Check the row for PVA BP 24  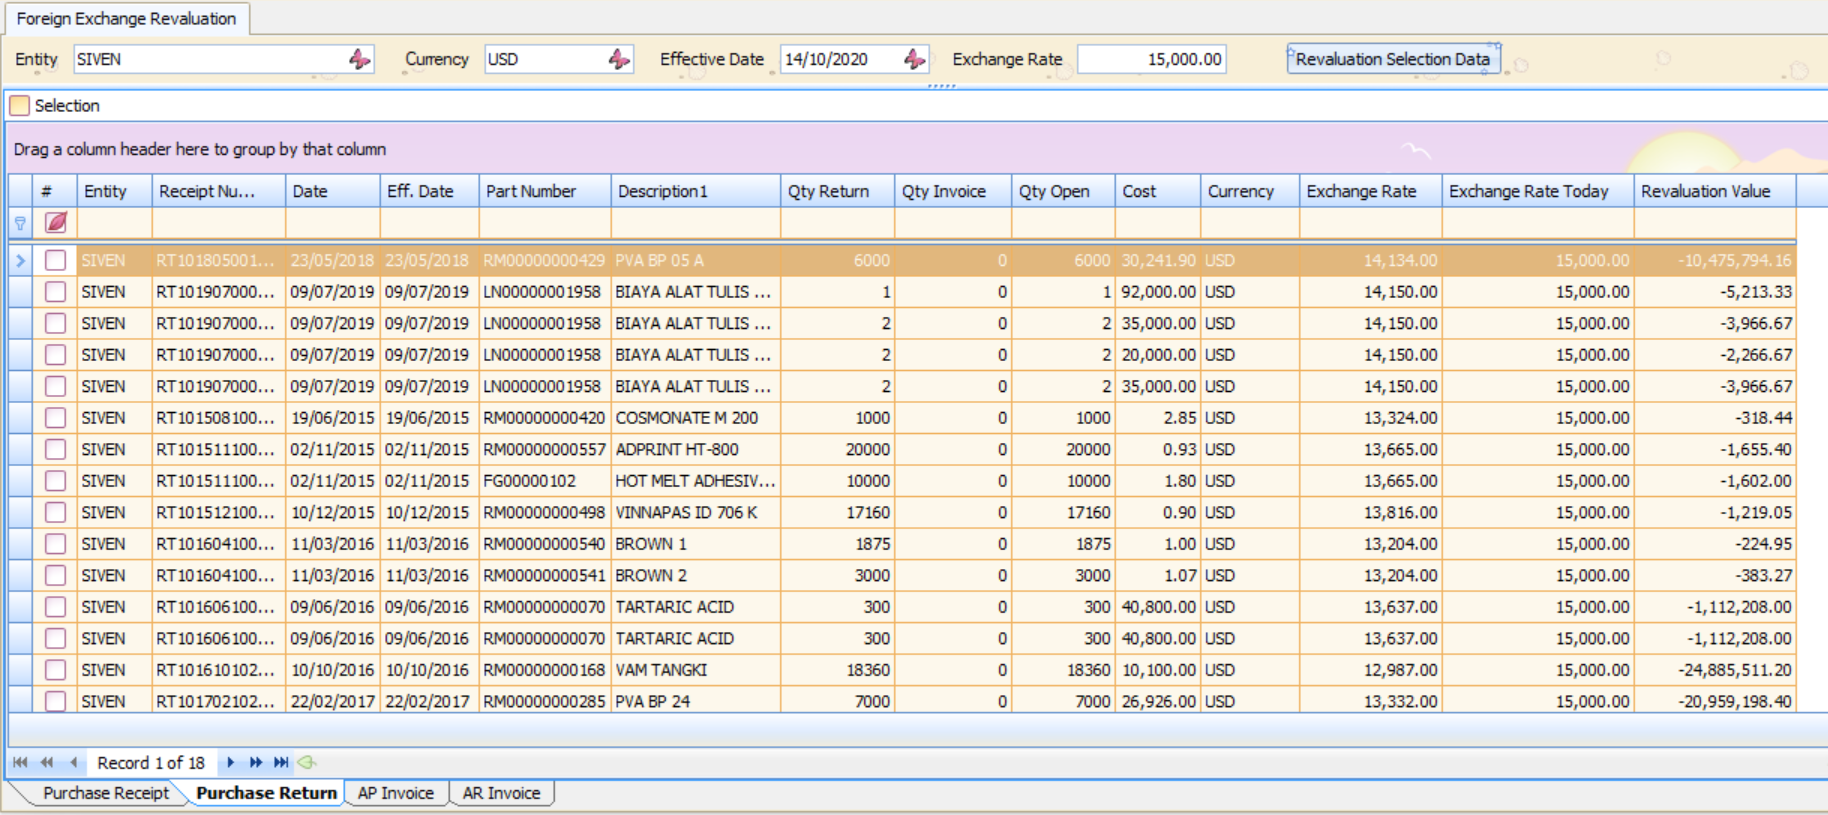pyautogui.click(x=56, y=701)
